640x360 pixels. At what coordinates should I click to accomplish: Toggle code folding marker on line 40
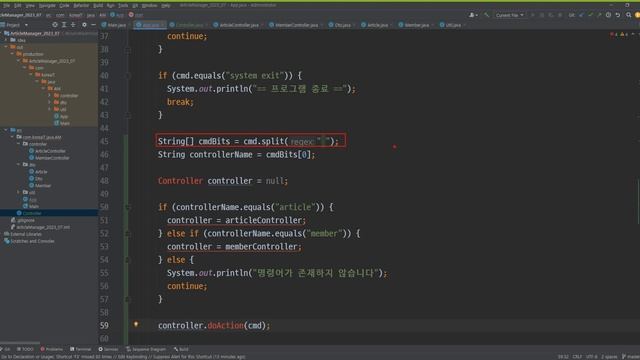tap(128, 76)
